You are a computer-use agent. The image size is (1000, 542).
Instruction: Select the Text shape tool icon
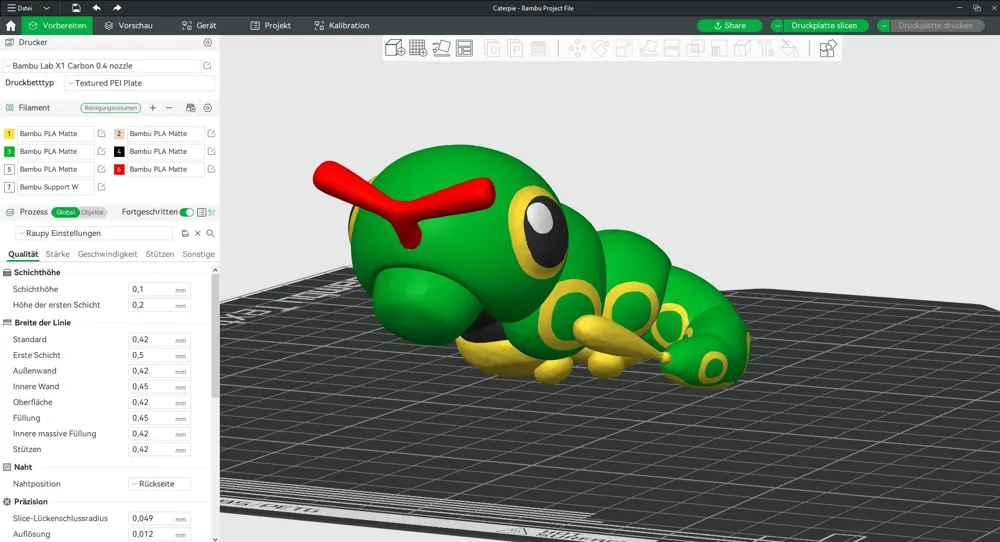766,48
